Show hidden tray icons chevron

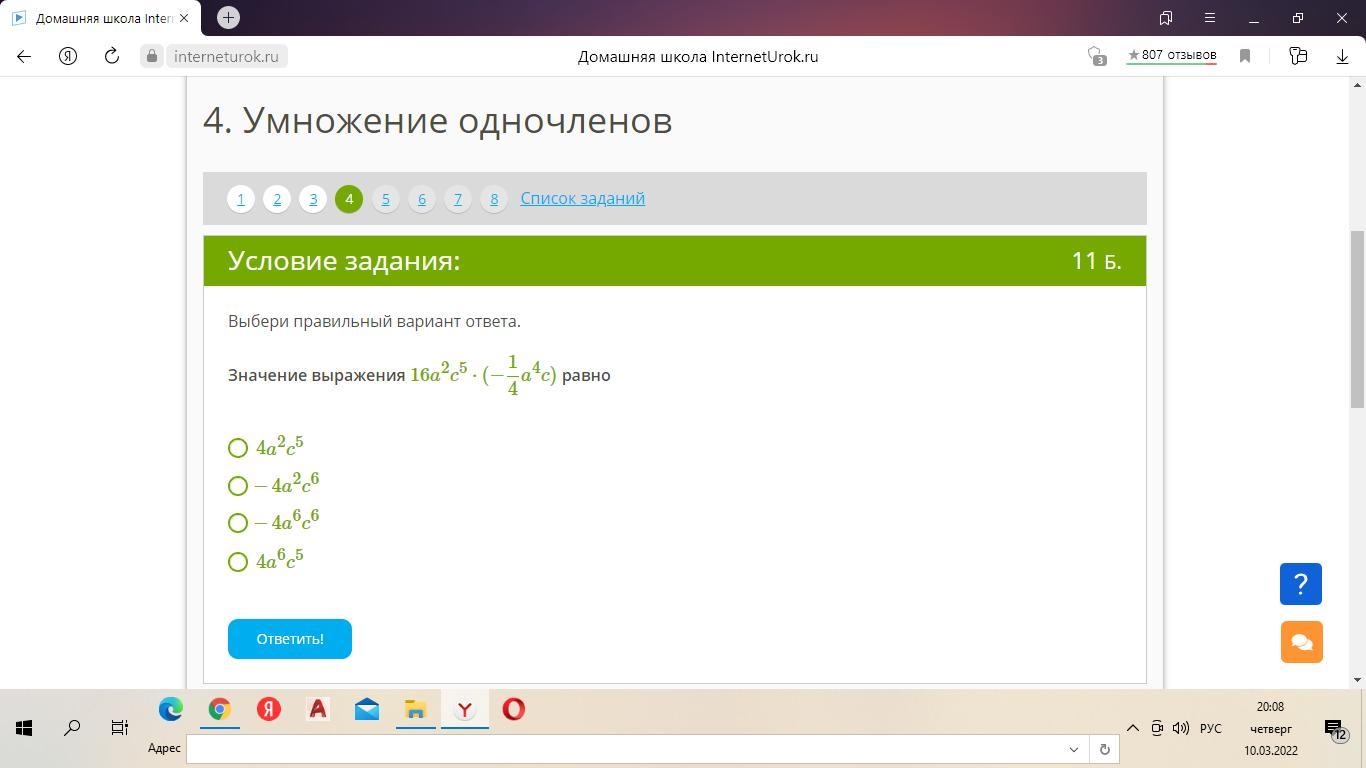click(x=1133, y=728)
